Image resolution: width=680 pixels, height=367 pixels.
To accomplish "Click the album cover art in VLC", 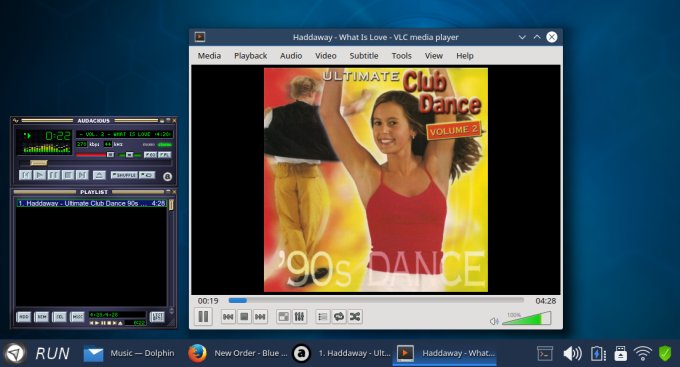I will 376,180.
